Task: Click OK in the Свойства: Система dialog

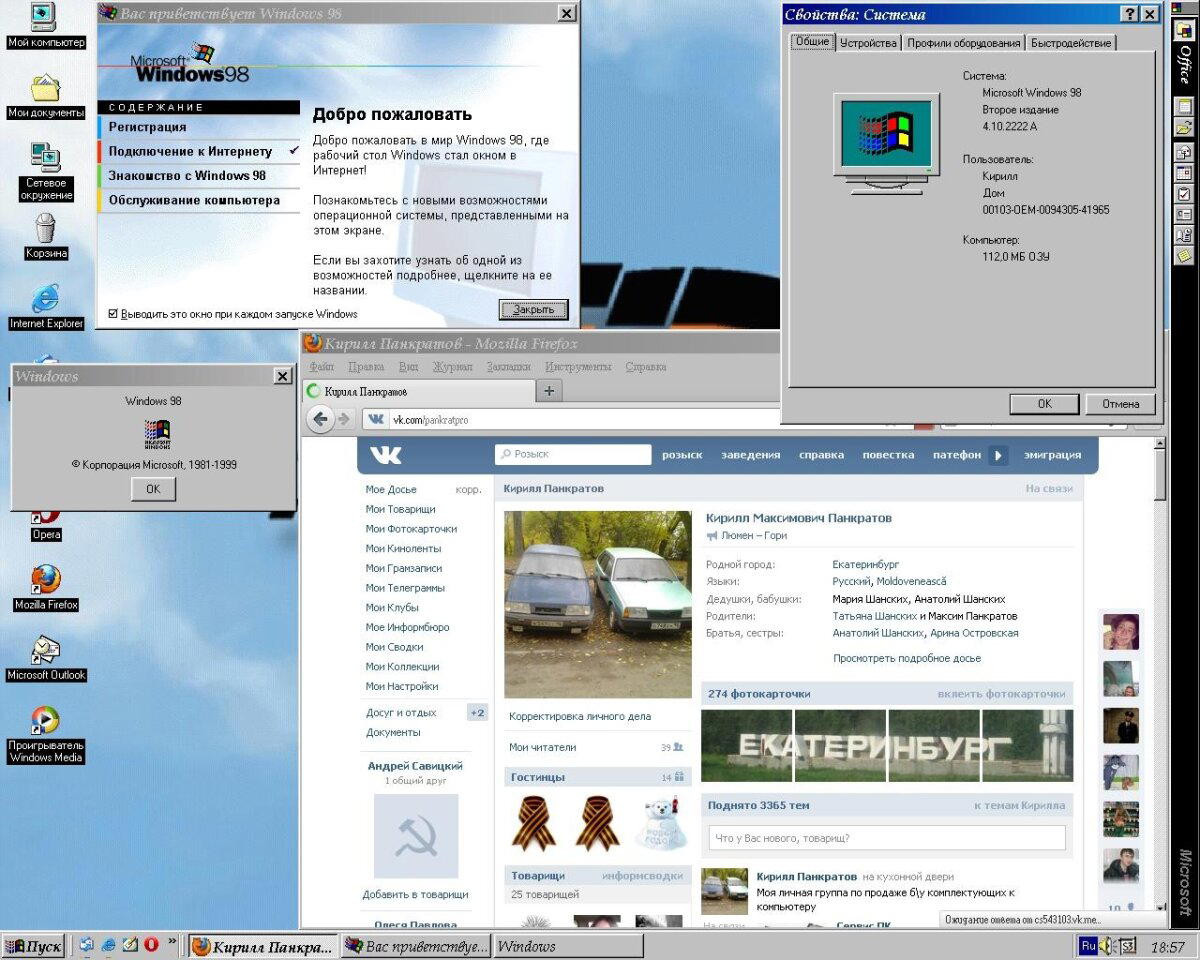Action: (x=1044, y=404)
